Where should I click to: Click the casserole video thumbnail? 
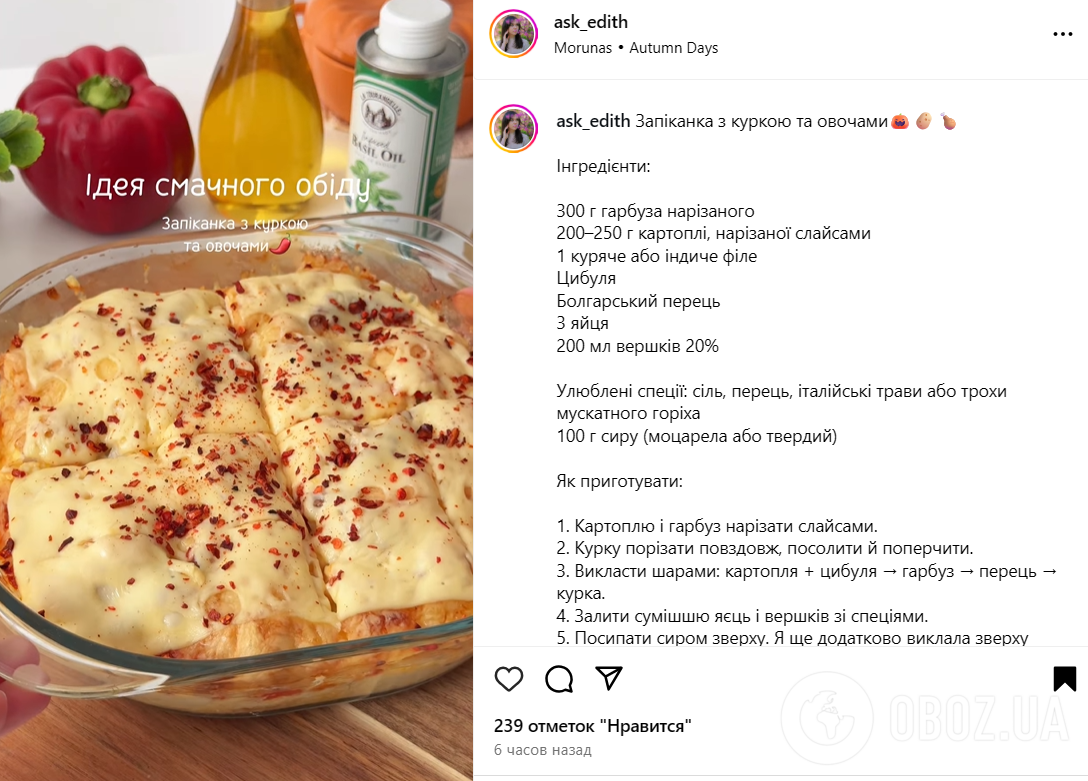(237, 390)
